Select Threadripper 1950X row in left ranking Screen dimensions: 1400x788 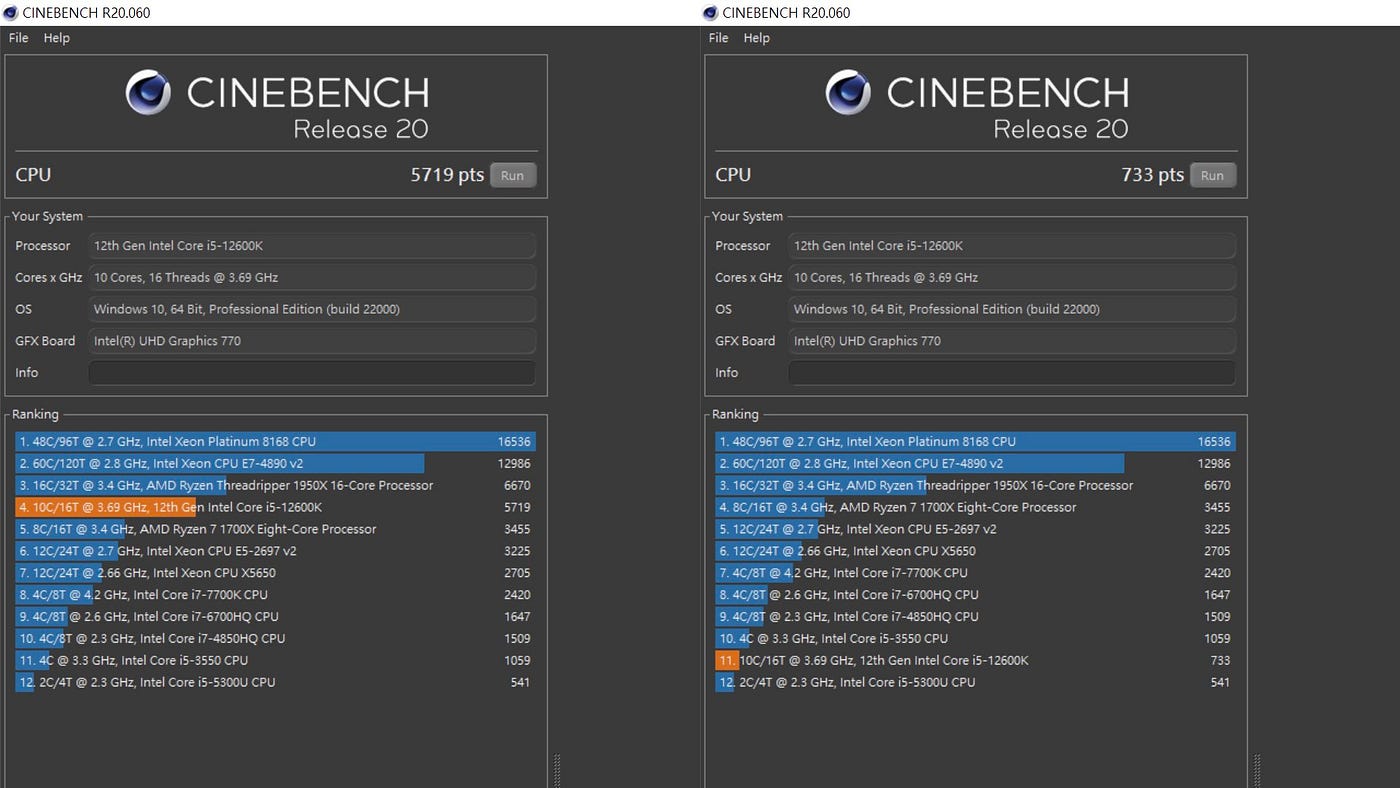click(x=275, y=485)
